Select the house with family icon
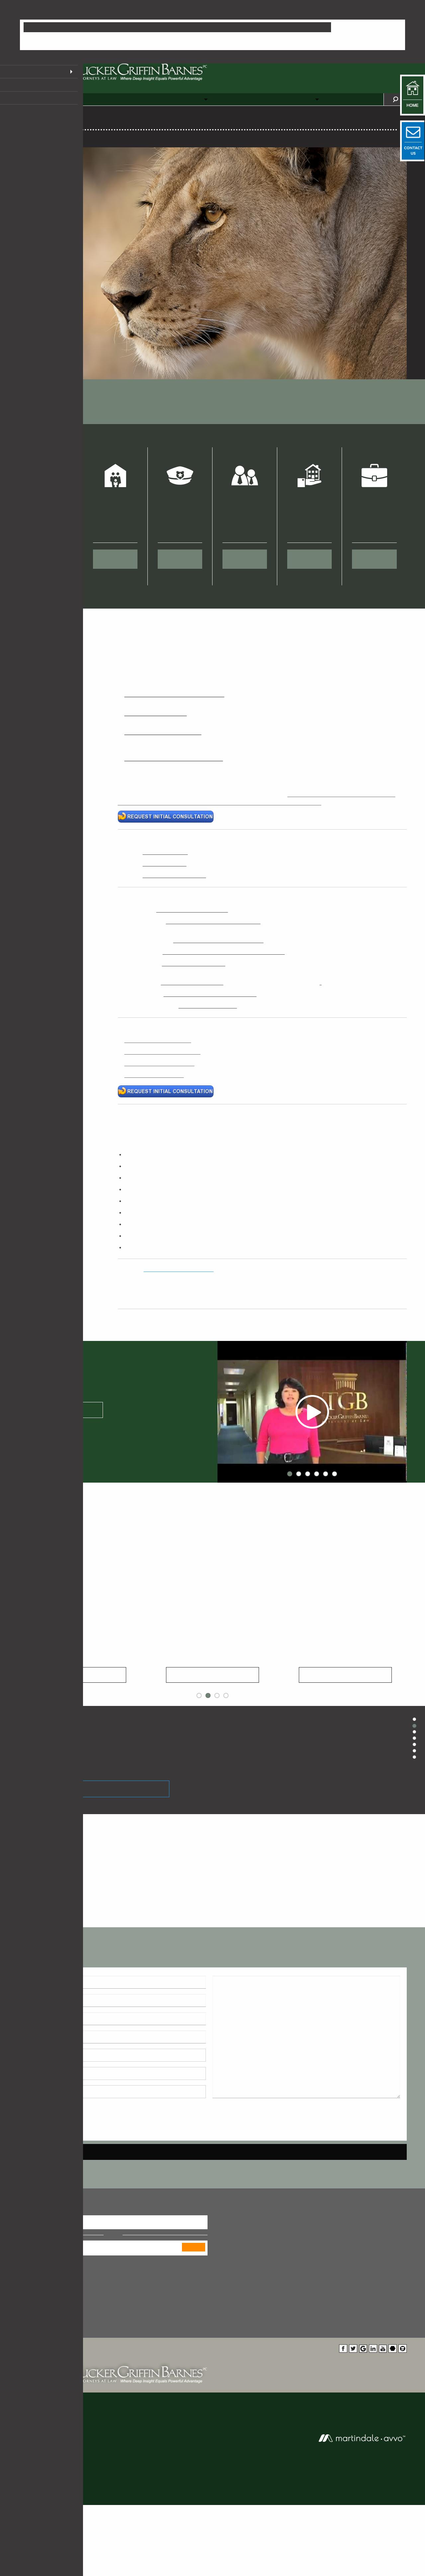The height and width of the screenshot is (2576, 425). (x=115, y=476)
